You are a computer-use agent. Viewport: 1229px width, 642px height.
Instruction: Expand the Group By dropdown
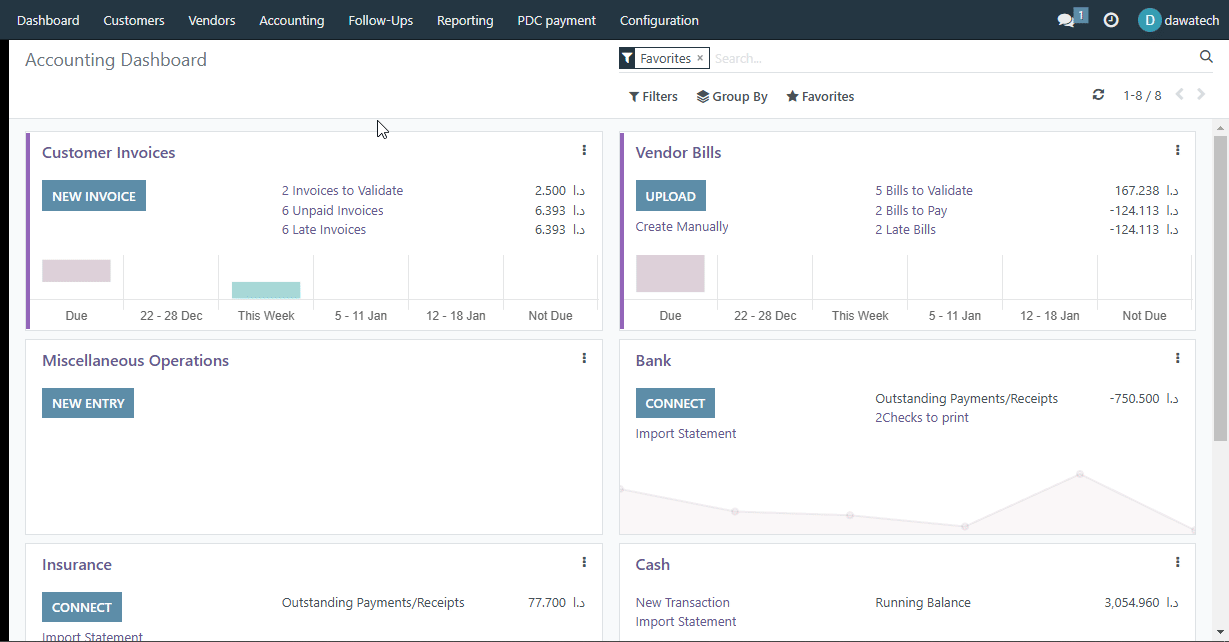click(x=732, y=97)
